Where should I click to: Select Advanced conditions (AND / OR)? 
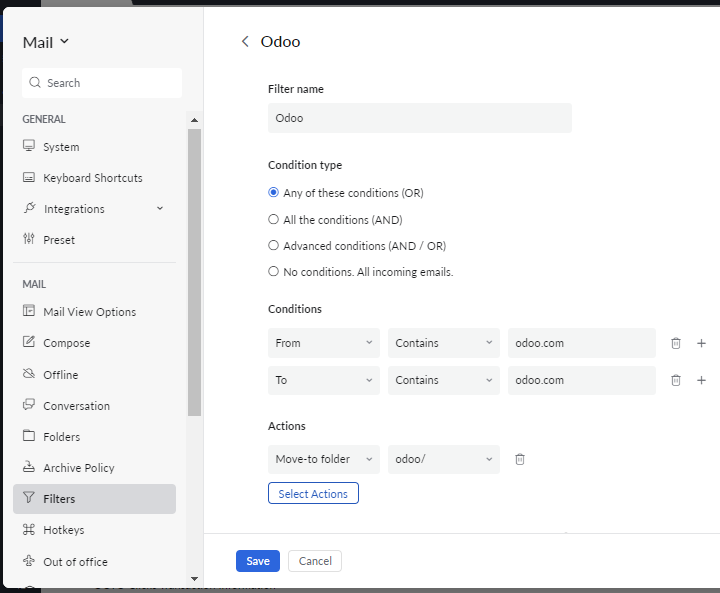[x=273, y=245]
